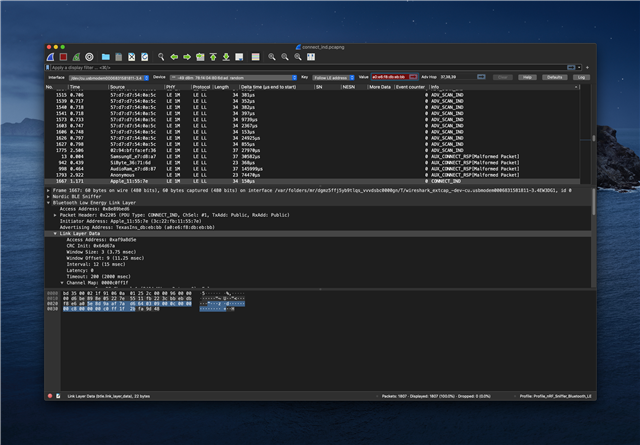640x445 pixels.
Task: Select packet 1775 from 02:94:bf:fa:ef:36
Action: coord(312,150)
